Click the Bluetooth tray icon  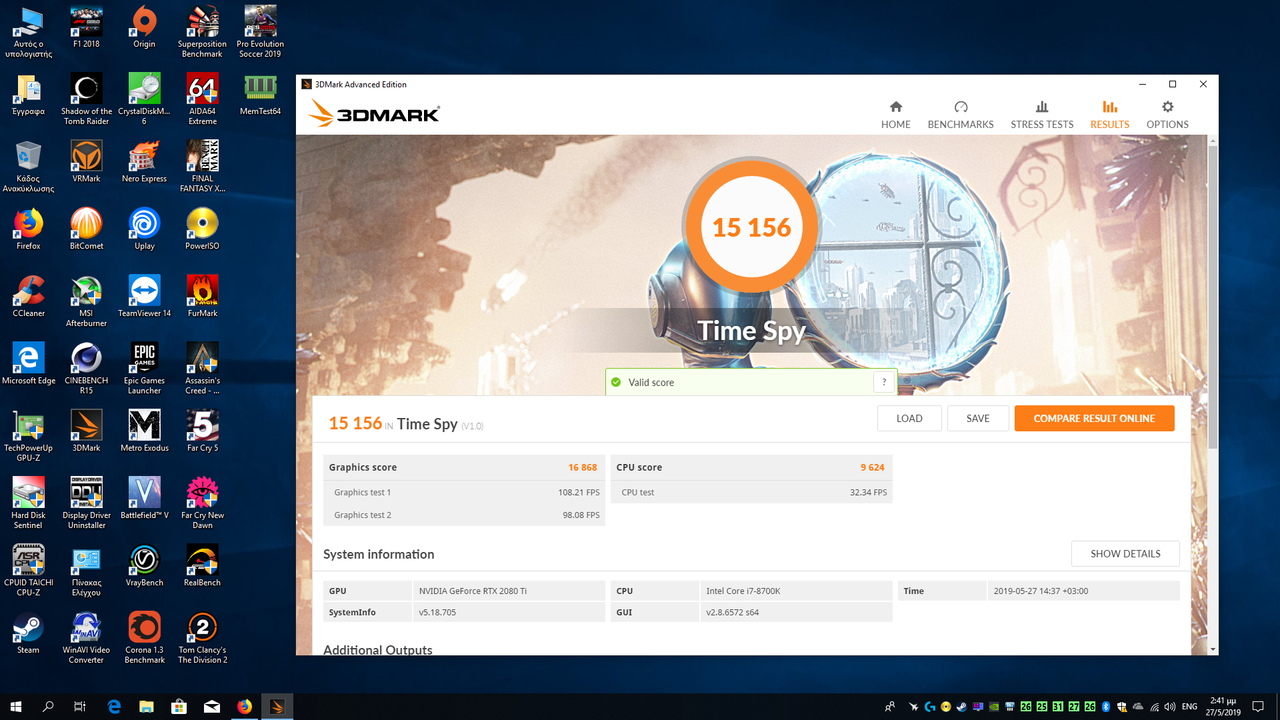coord(1105,706)
